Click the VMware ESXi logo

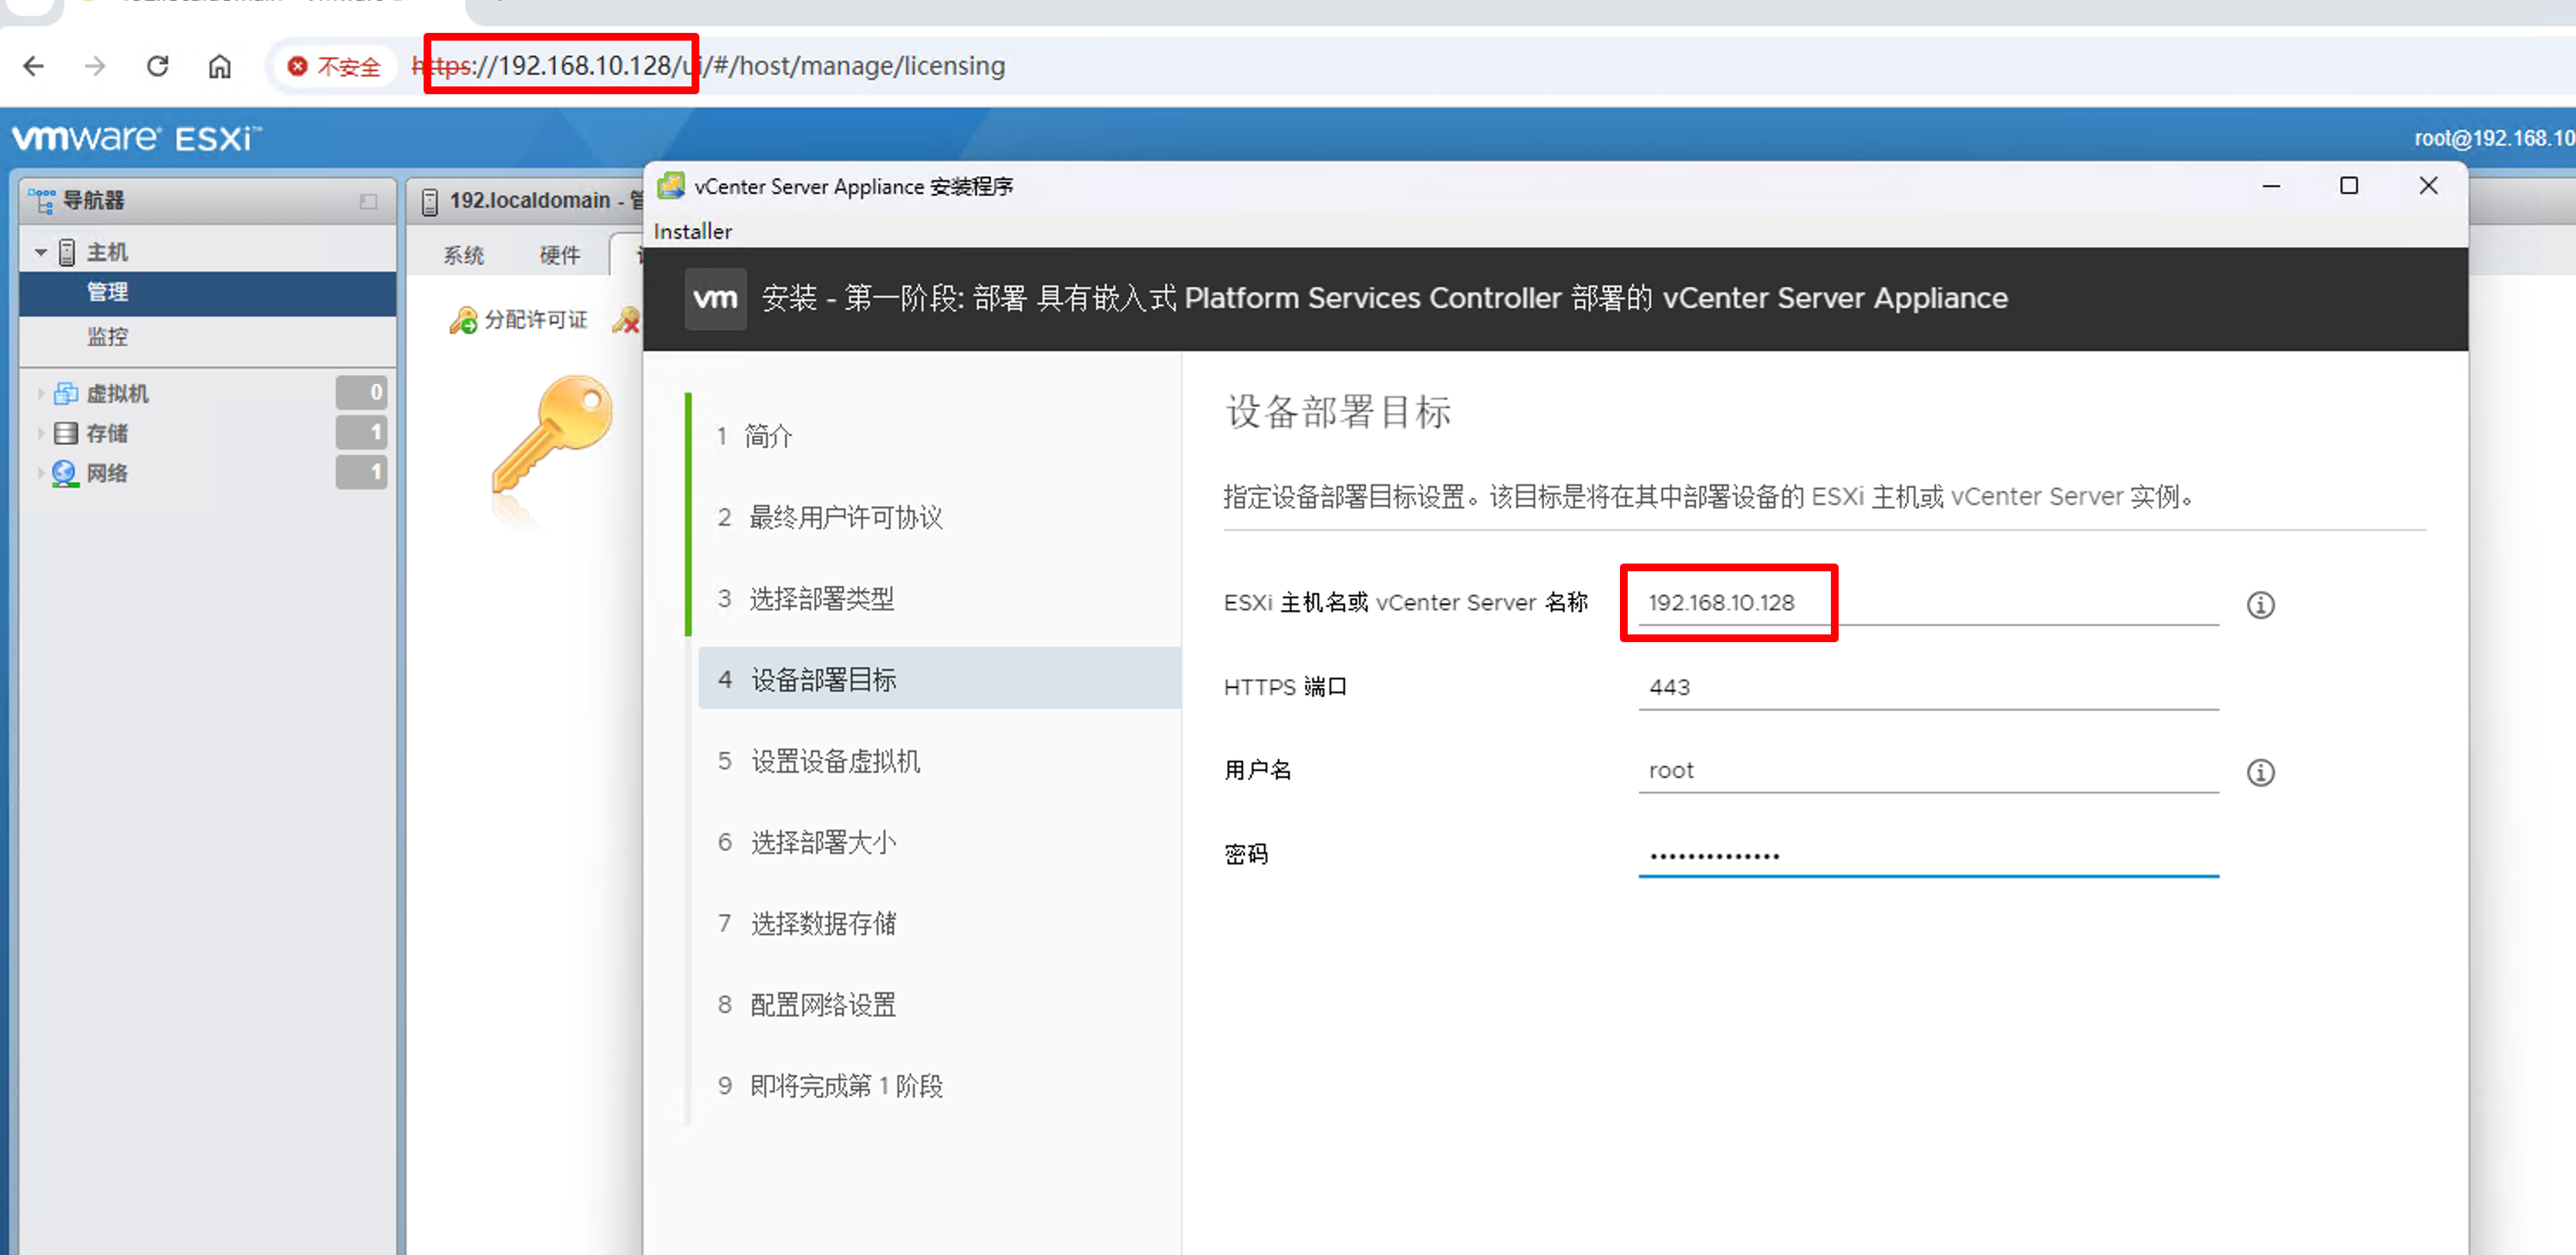(137, 137)
